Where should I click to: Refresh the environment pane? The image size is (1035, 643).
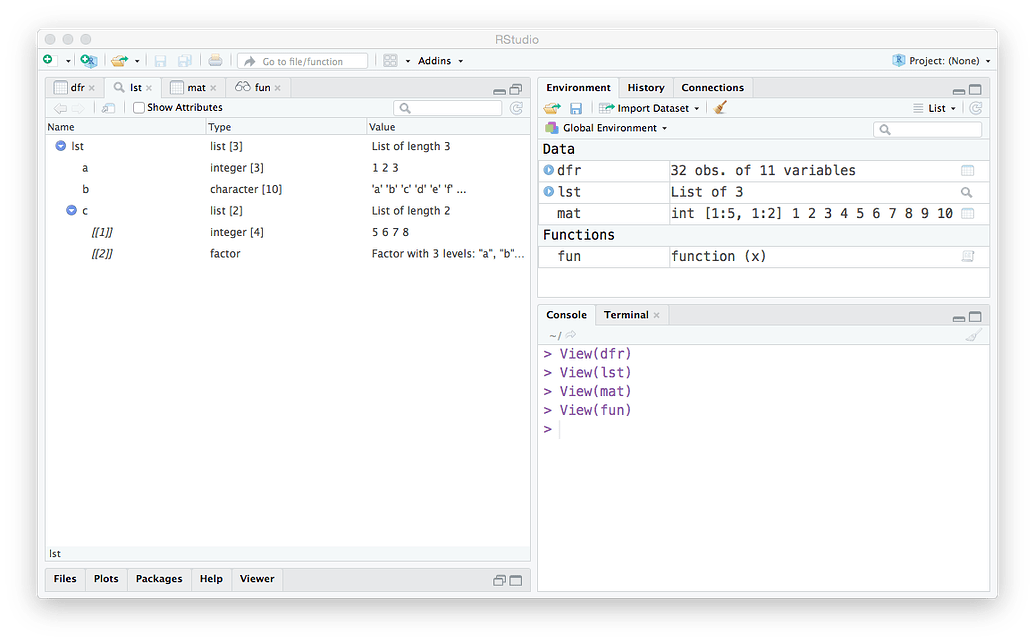coord(976,108)
